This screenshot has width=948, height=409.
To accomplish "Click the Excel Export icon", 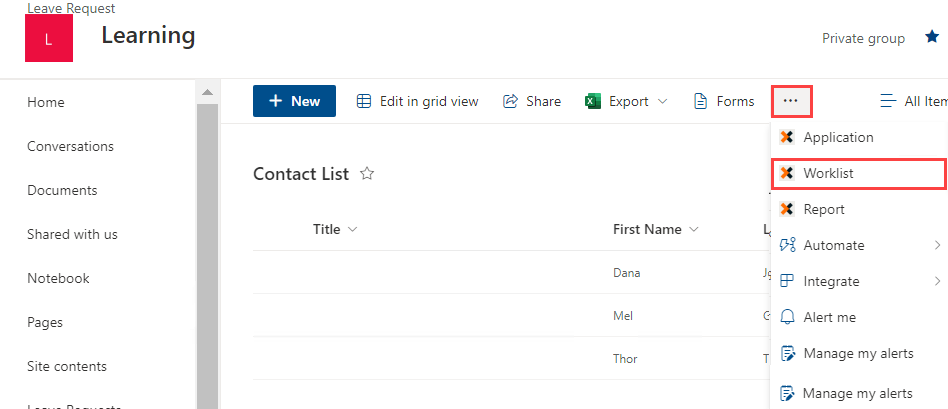I will pos(593,101).
